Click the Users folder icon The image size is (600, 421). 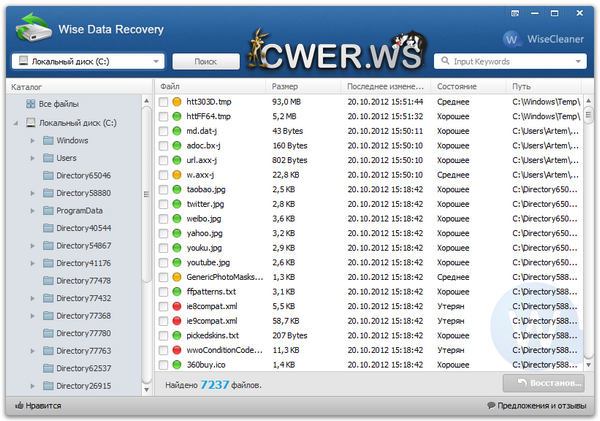[48, 158]
